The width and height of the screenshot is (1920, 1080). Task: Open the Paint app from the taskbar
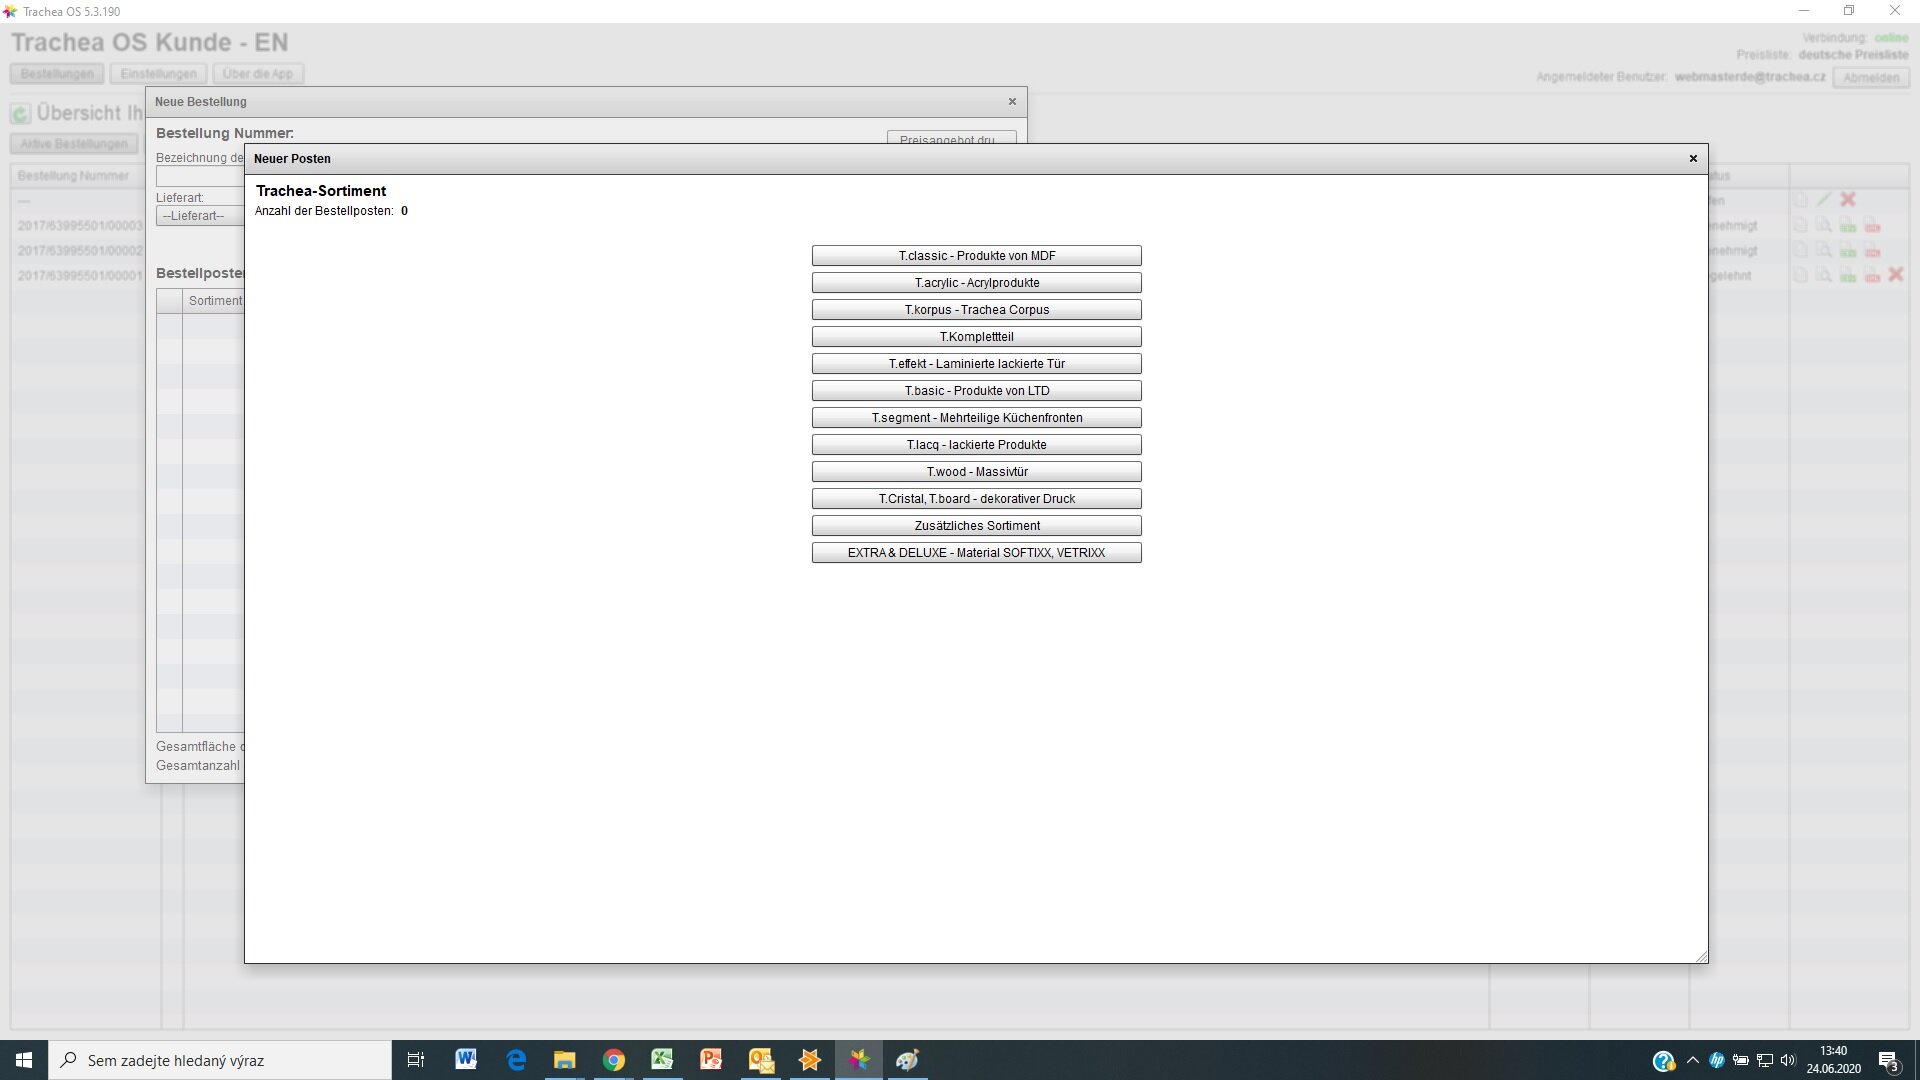tap(907, 1060)
